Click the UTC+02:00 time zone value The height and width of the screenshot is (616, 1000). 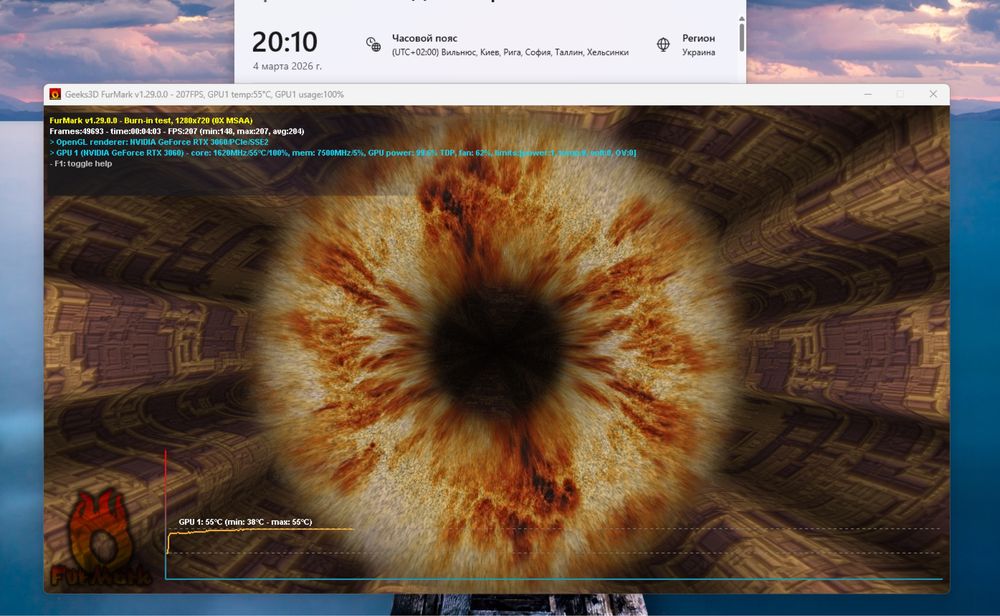pos(510,52)
